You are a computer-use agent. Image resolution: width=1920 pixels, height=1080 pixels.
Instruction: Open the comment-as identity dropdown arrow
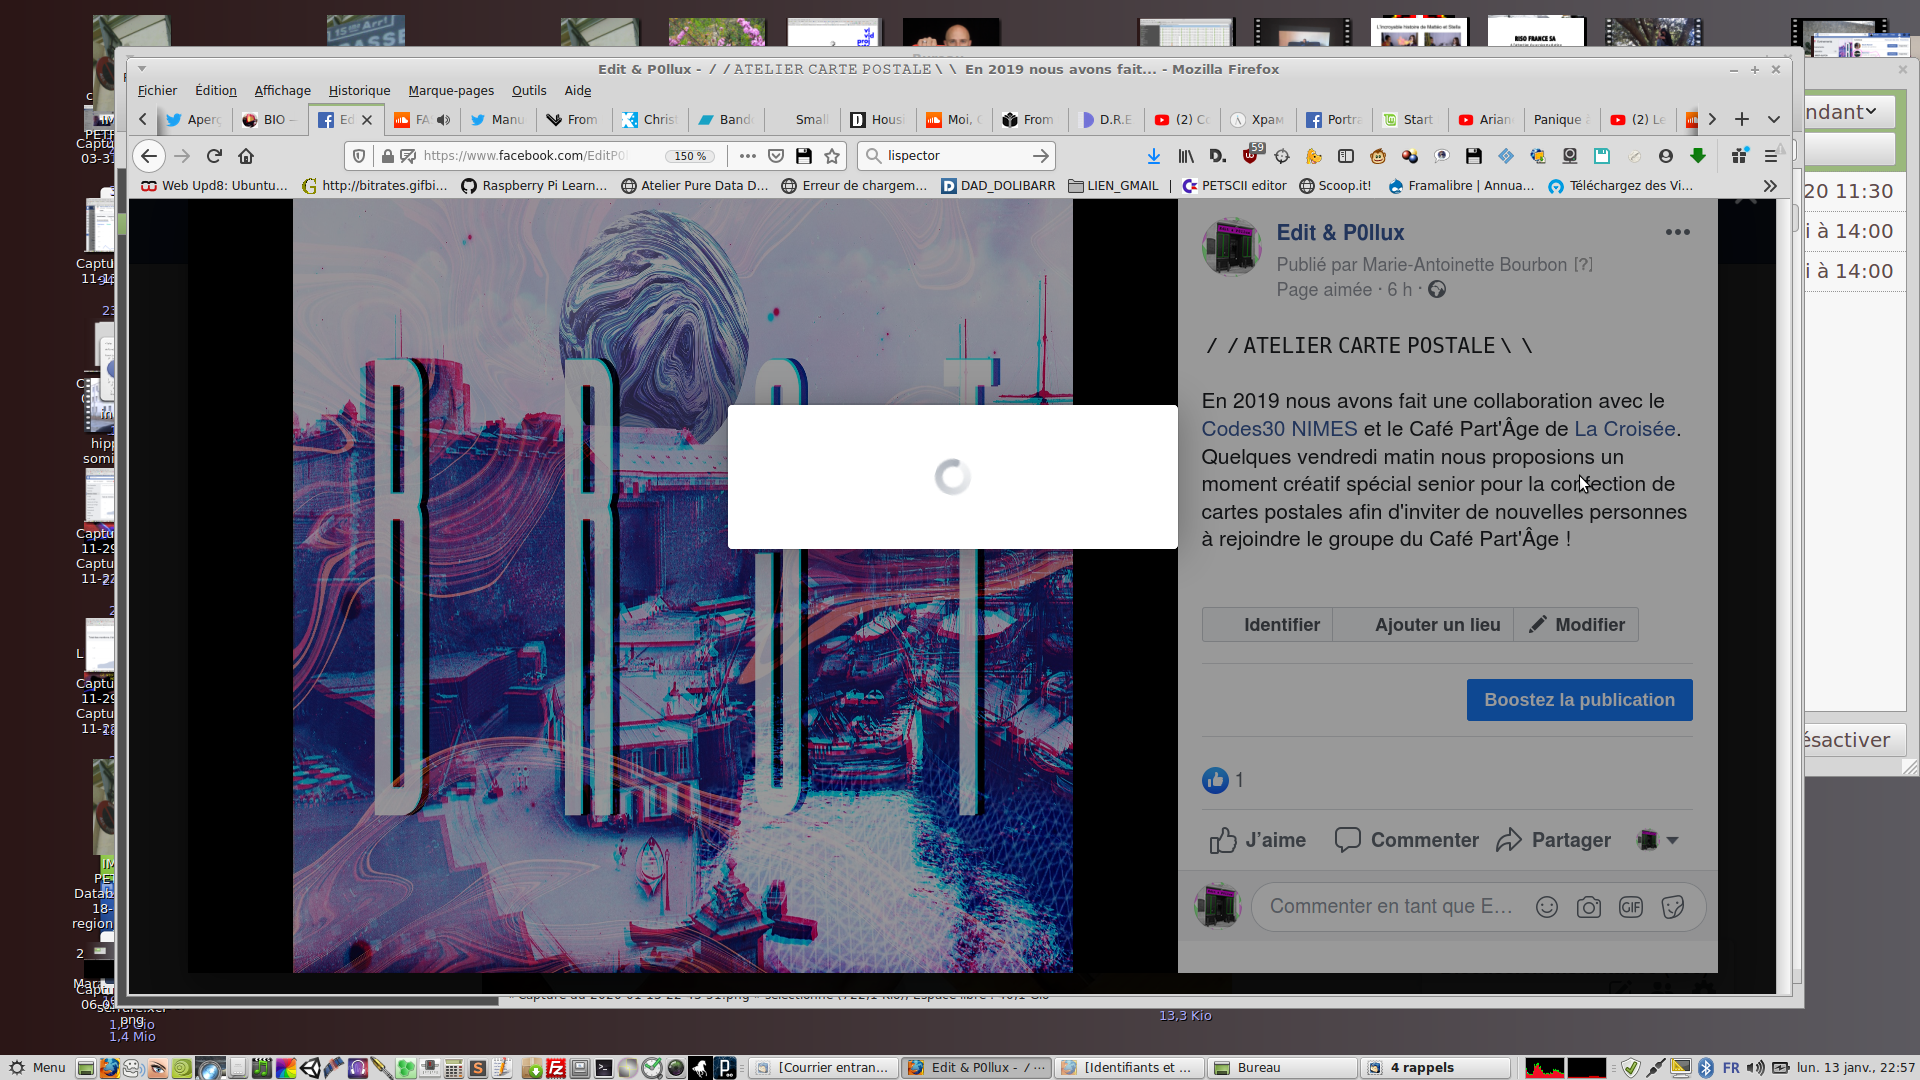point(1672,840)
